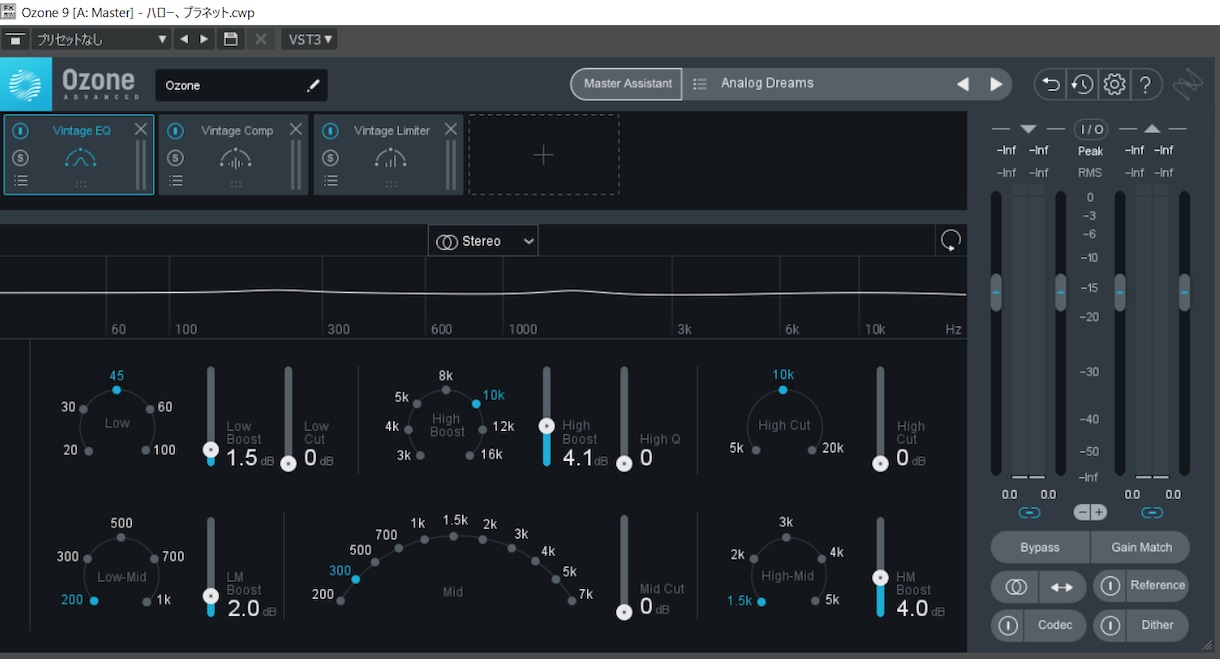Click the Bypass button
This screenshot has width=1220, height=659.
tap(1040, 547)
